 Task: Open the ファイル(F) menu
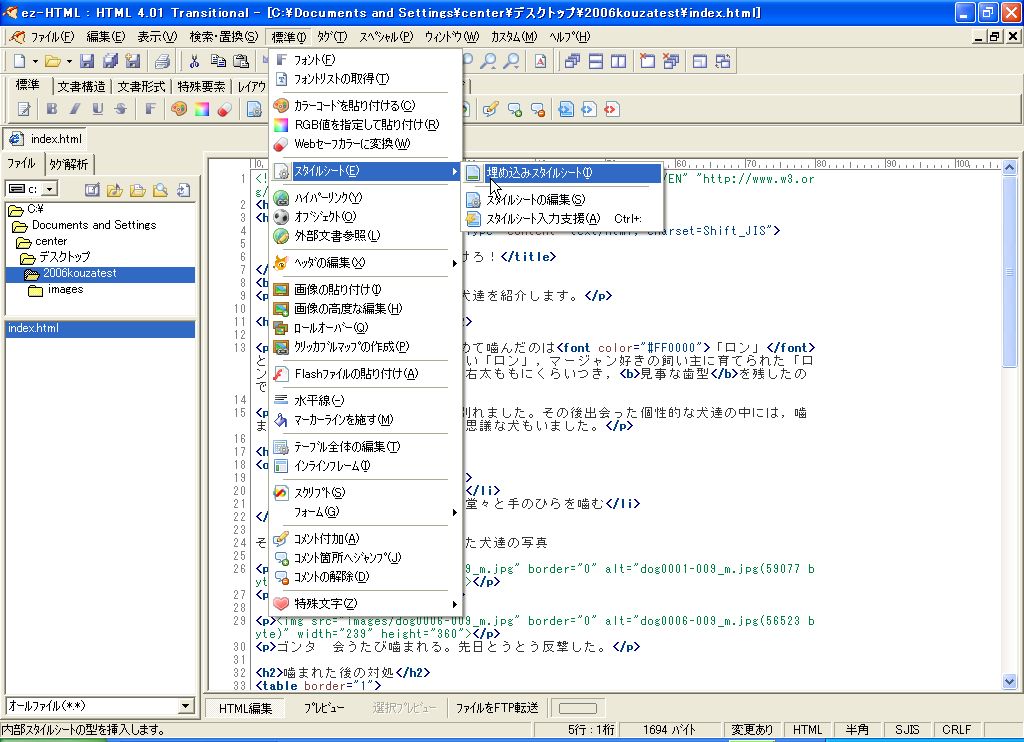(x=52, y=37)
